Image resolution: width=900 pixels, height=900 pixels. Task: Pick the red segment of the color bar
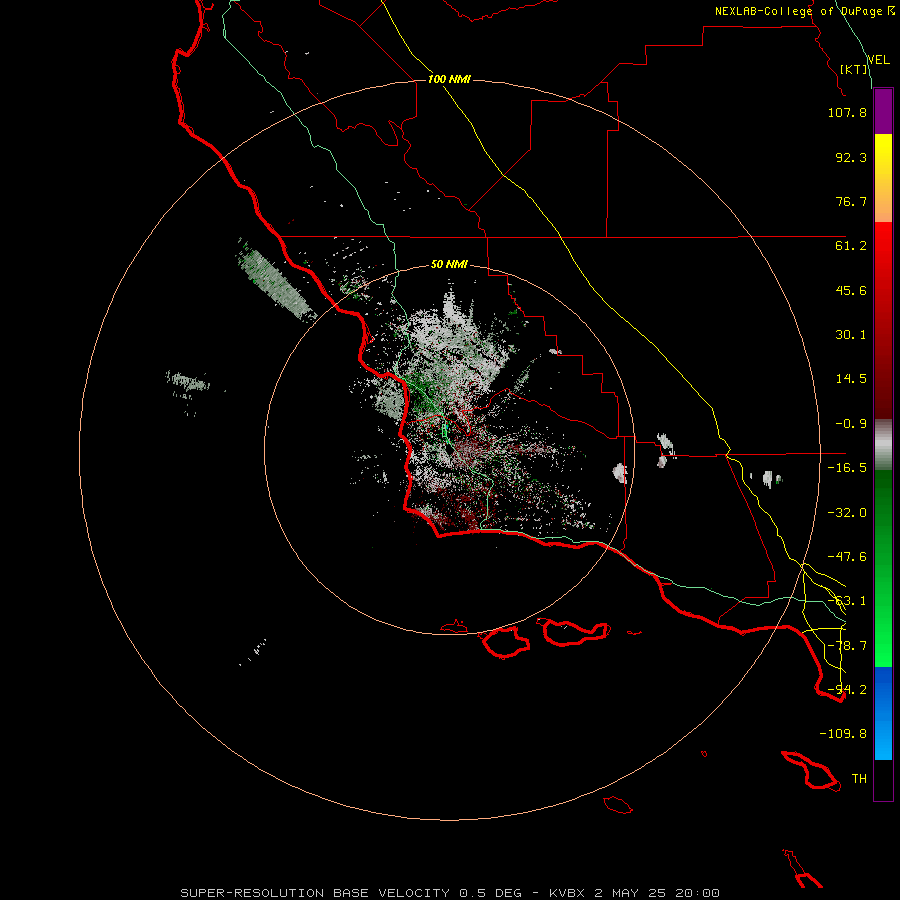click(x=883, y=320)
